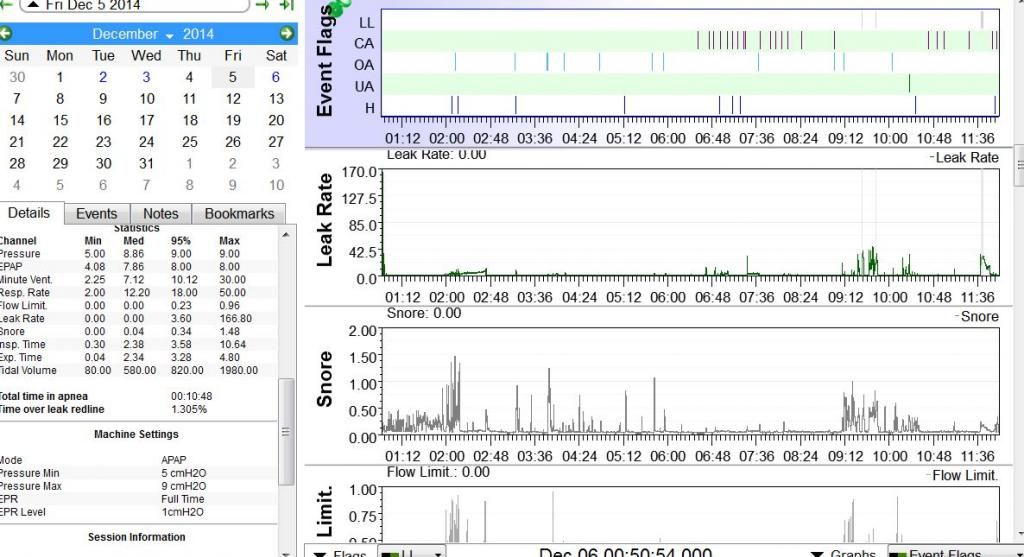Click December 31 in the calendar
The image size is (1024, 557).
coord(146,163)
